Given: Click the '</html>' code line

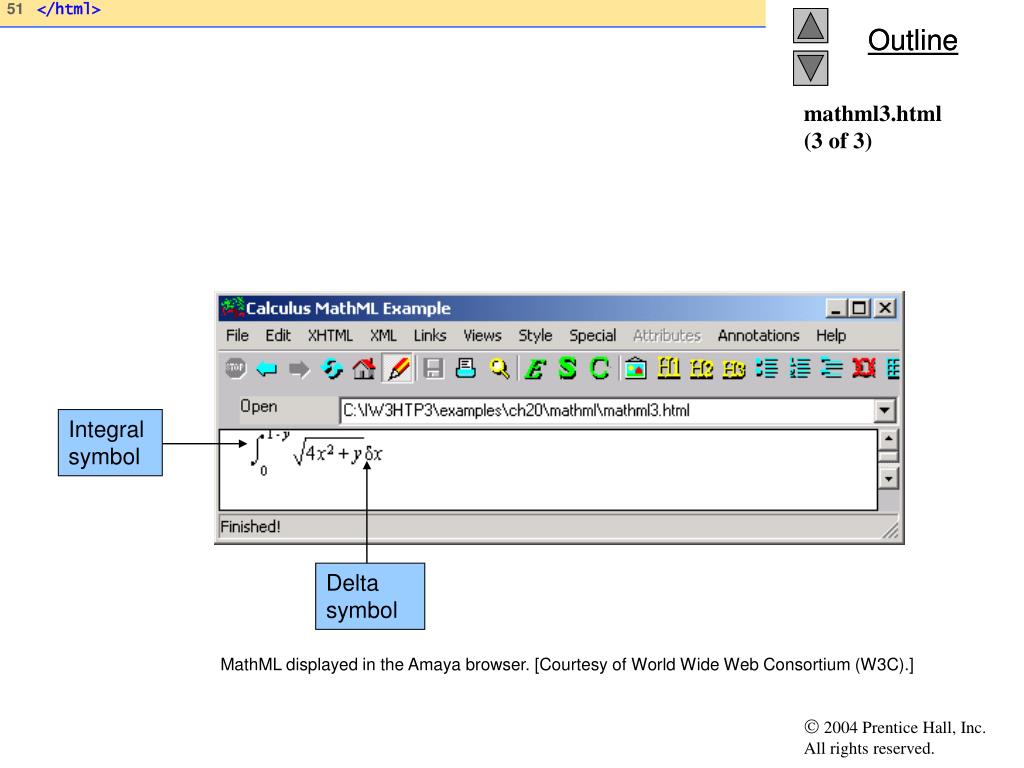Looking at the screenshot, I should [x=69, y=9].
